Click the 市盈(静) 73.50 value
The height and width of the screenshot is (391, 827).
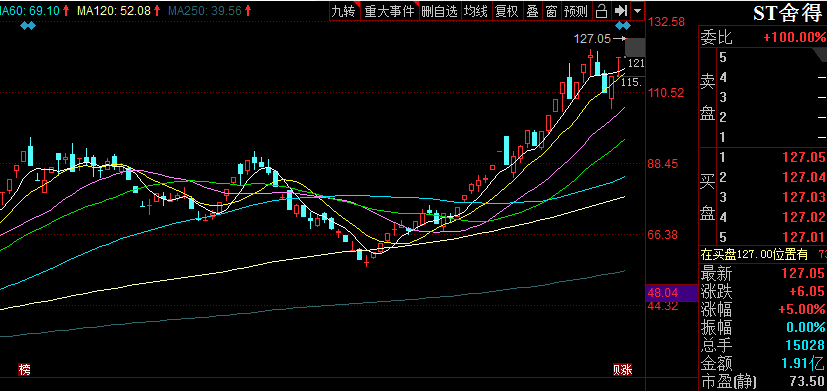coord(807,381)
